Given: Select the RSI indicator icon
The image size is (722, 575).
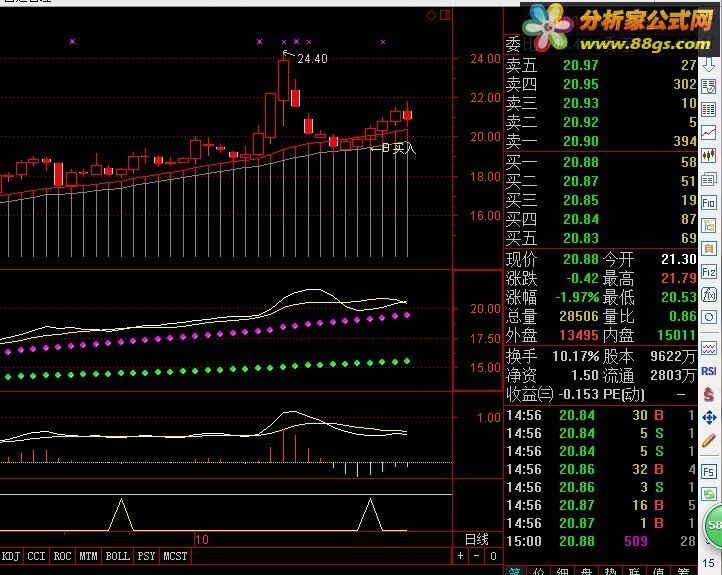Looking at the screenshot, I should pyautogui.click(x=709, y=371).
